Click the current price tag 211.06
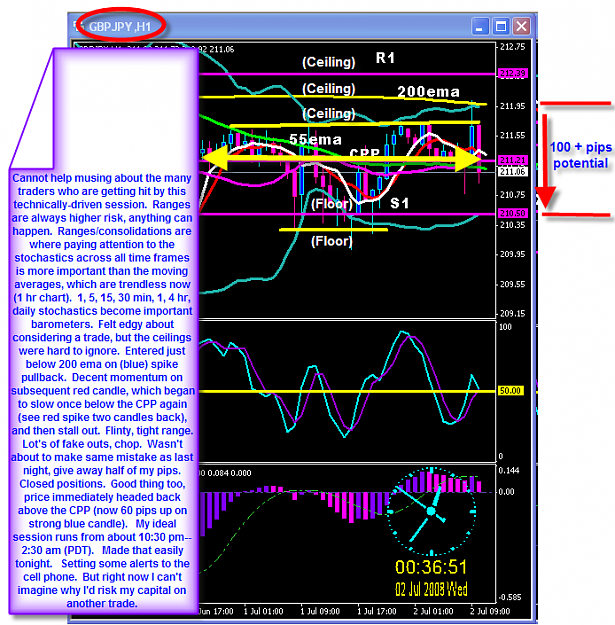 pyautogui.click(x=513, y=171)
